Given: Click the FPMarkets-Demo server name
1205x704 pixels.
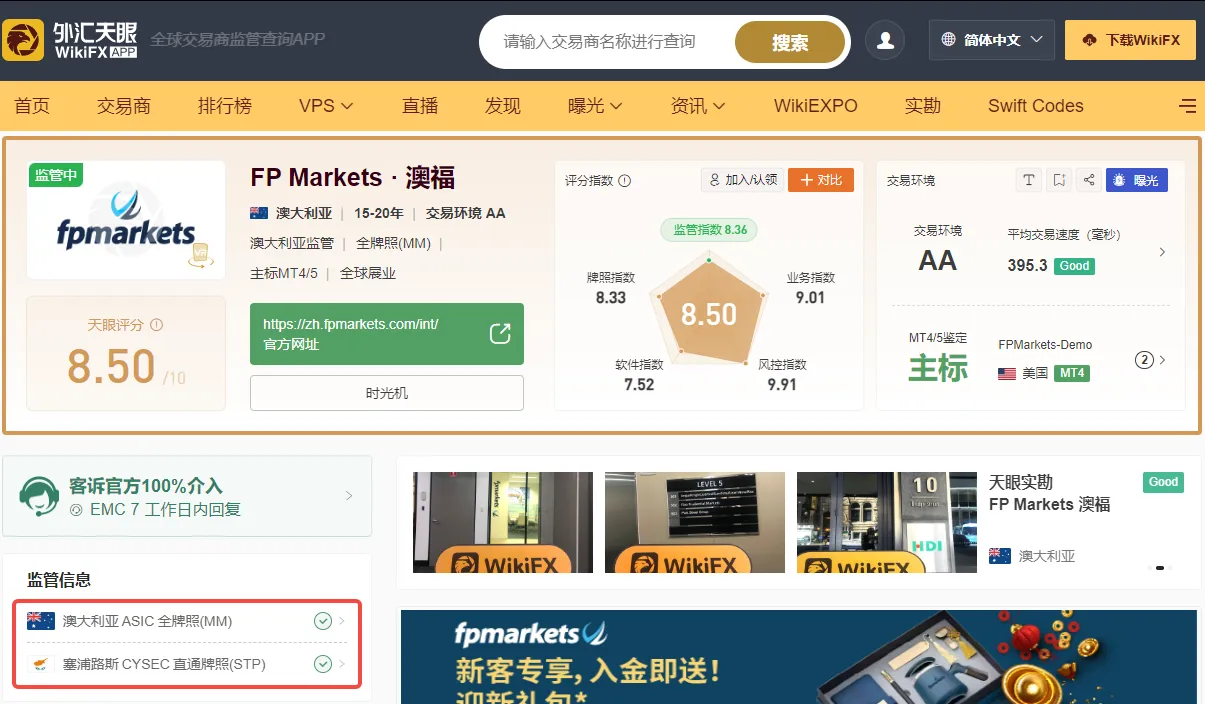Looking at the screenshot, I should click(x=1045, y=344).
